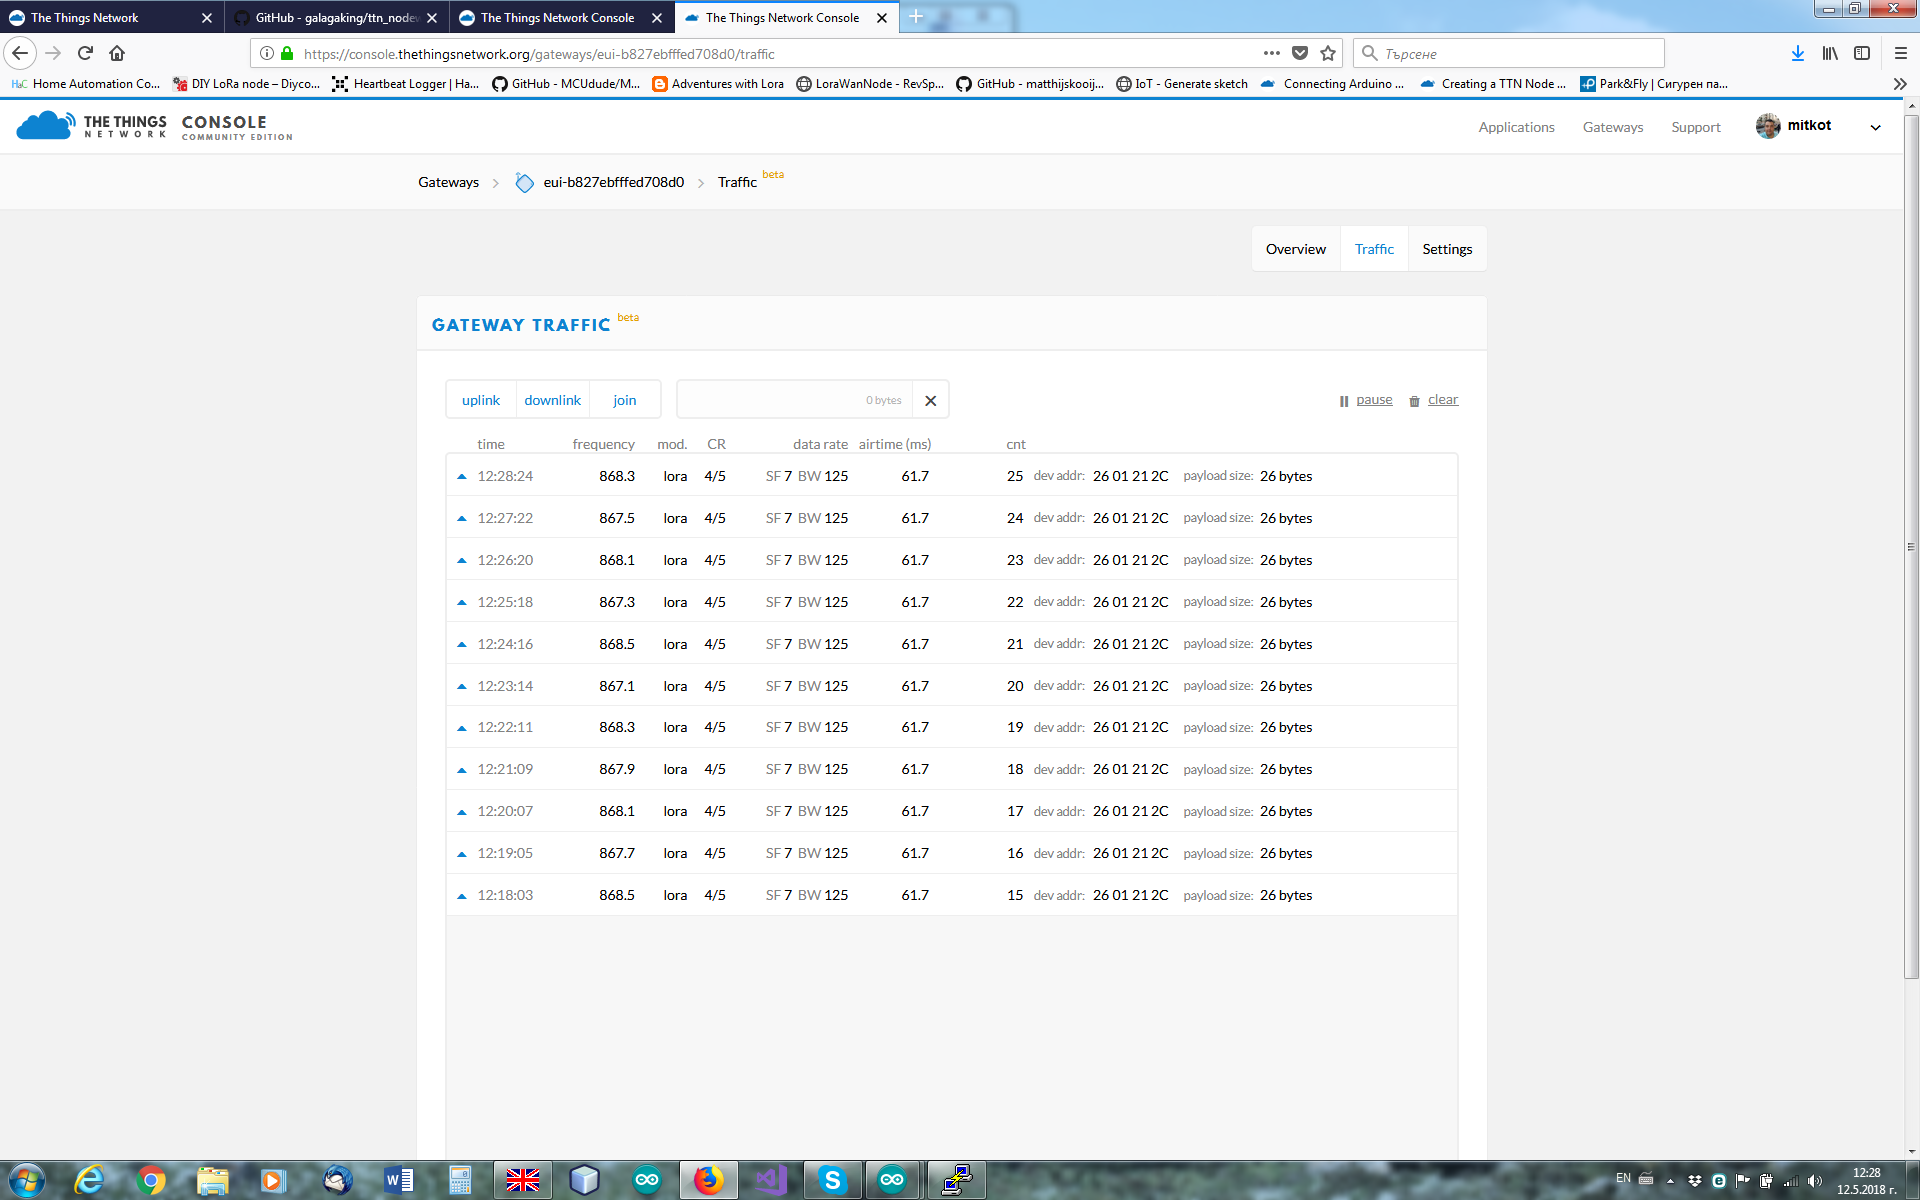Open user account dropdown arrow

(1875, 127)
